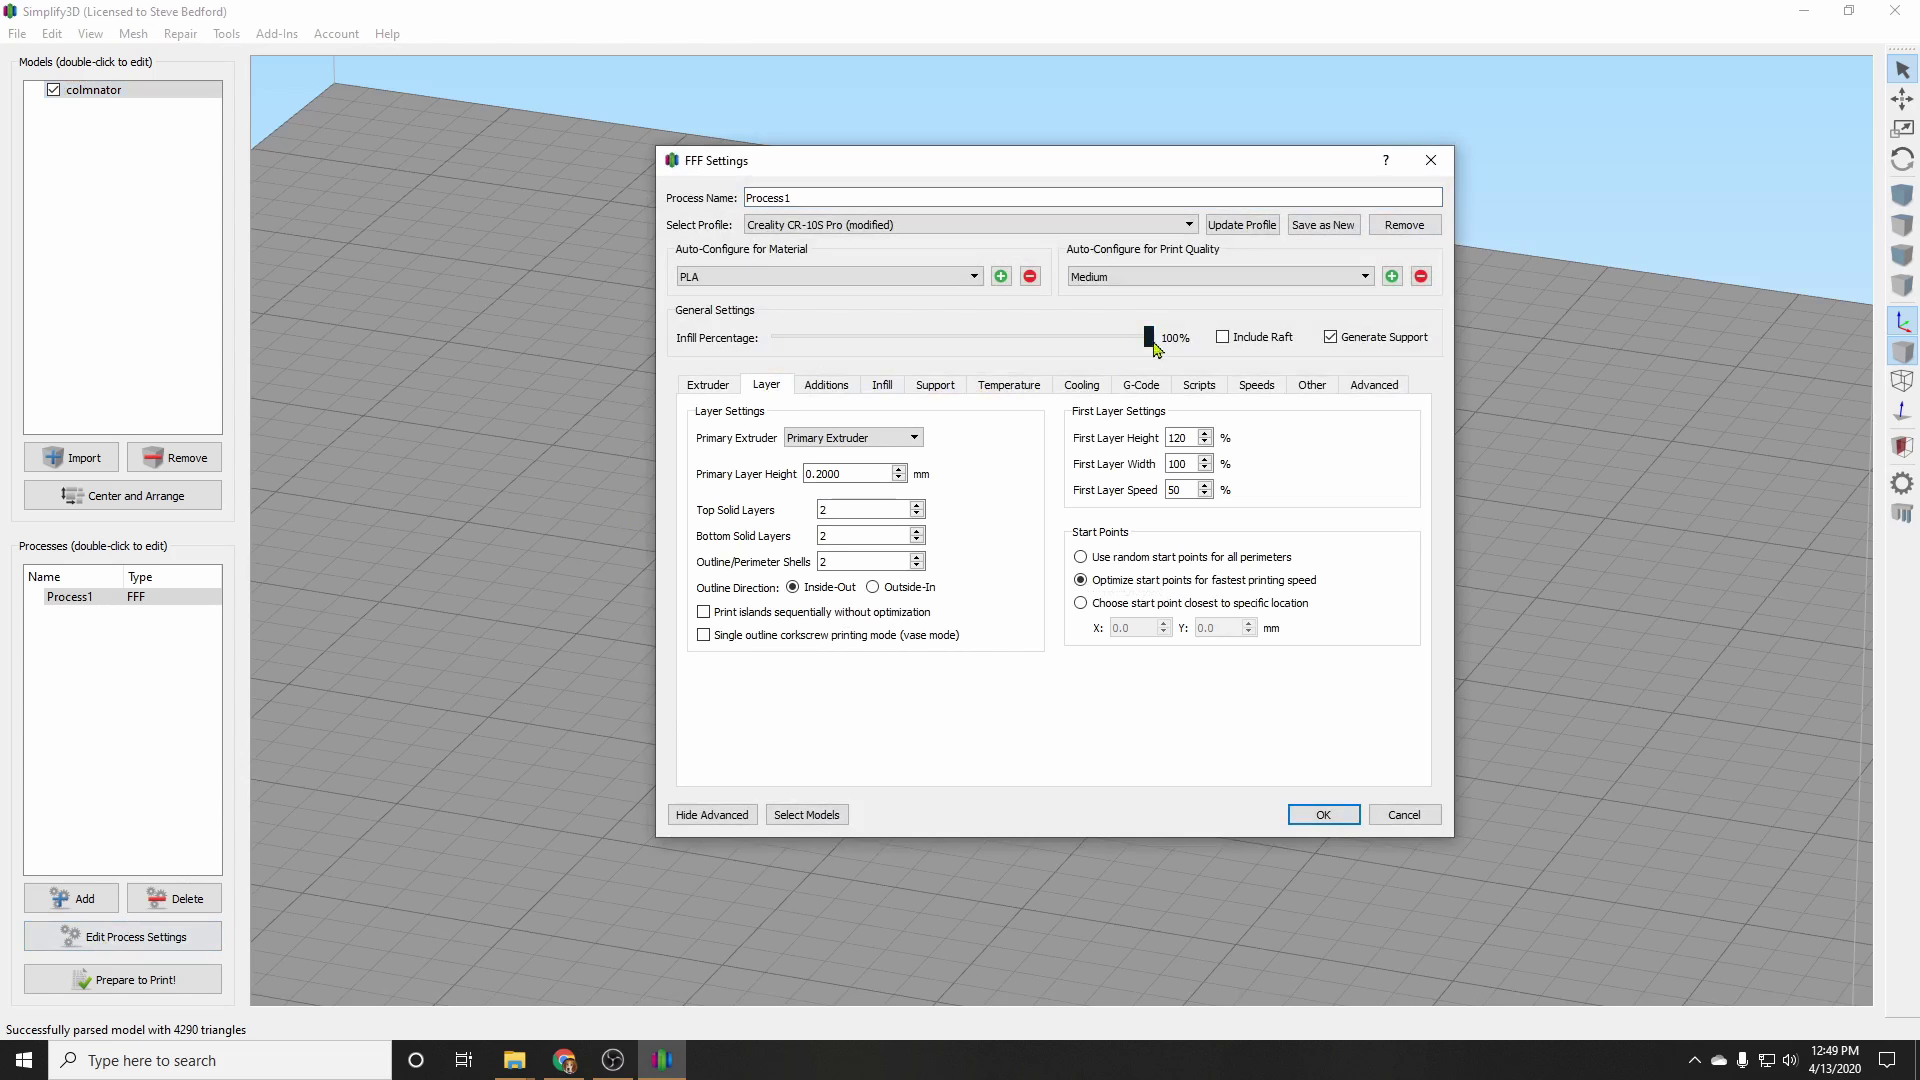1920x1080 pixels.
Task: Open the Medium print quality dropdown
Action: coord(1221,277)
